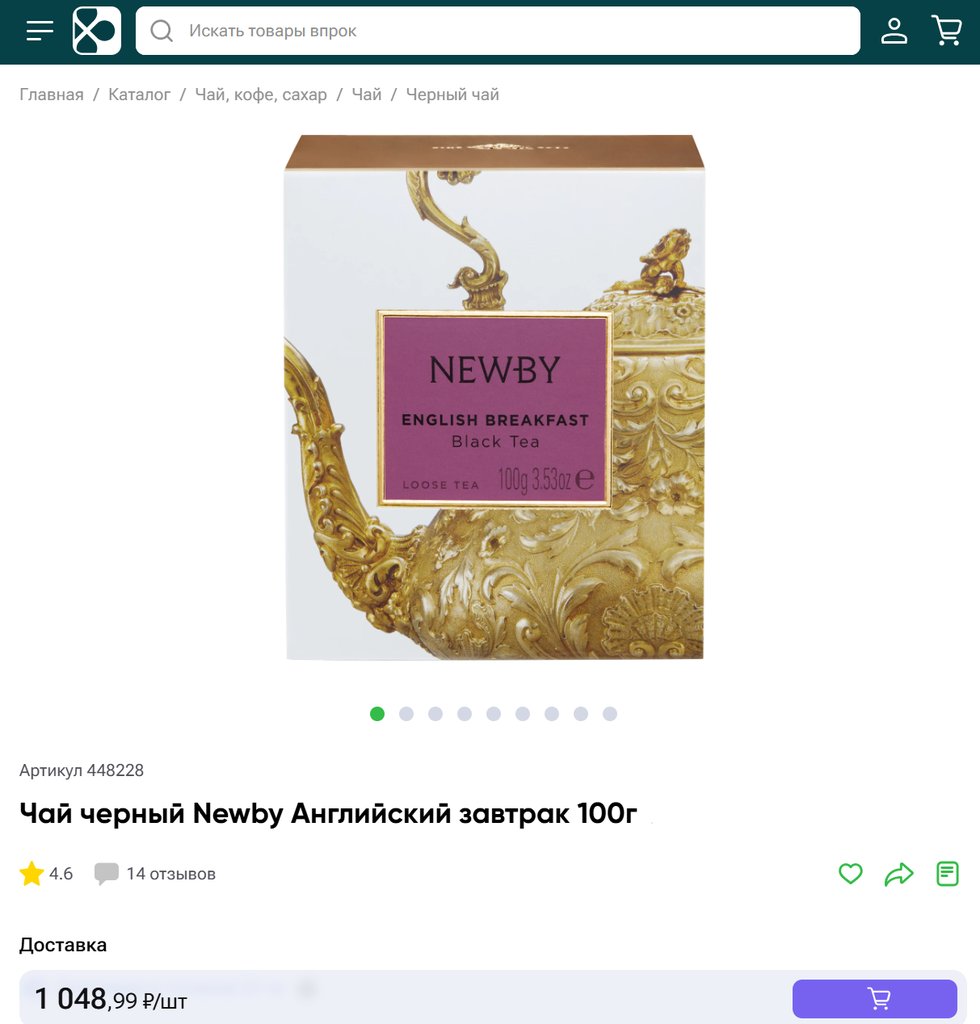The image size is (980, 1024).
Task: Open the 14 отзывов reviews link
Action: click(170, 874)
